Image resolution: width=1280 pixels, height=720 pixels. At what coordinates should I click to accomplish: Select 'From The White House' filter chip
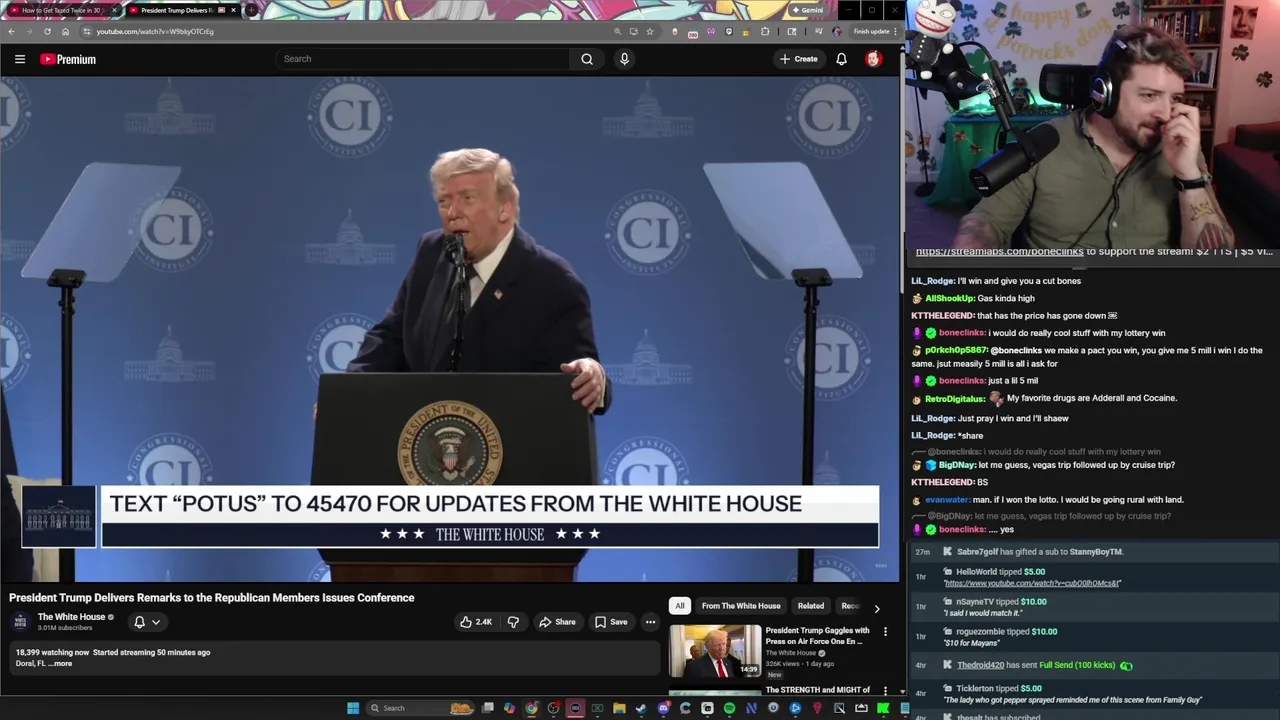(x=741, y=606)
